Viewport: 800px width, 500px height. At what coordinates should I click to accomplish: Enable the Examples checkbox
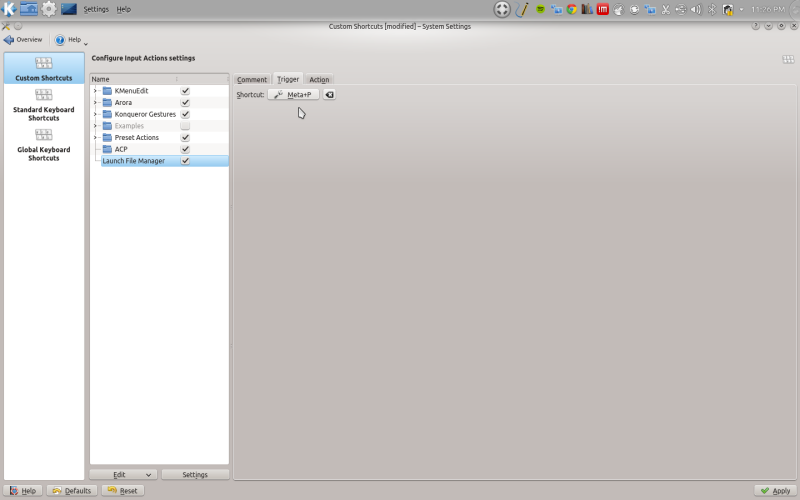(185, 126)
